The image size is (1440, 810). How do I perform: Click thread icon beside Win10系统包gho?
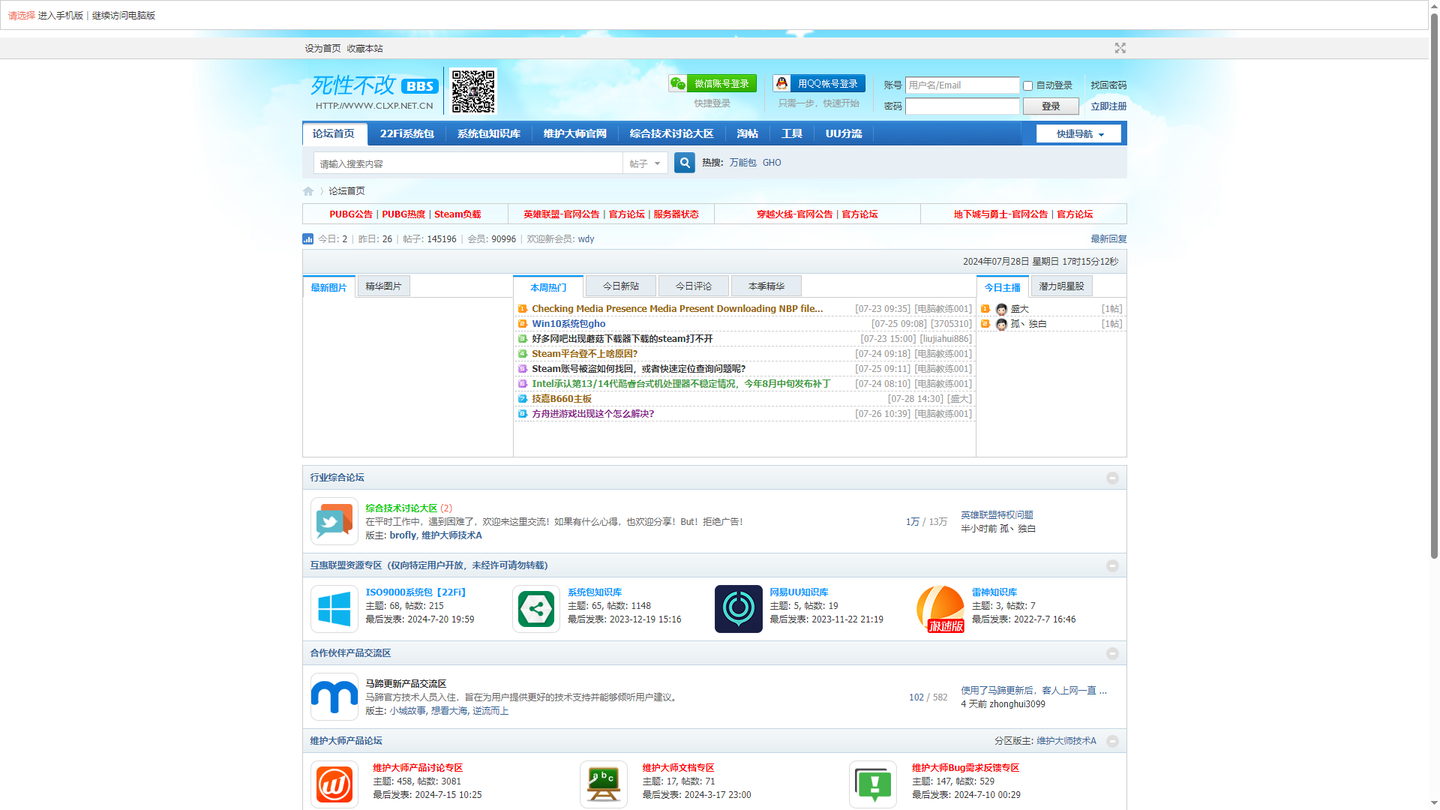(522, 324)
